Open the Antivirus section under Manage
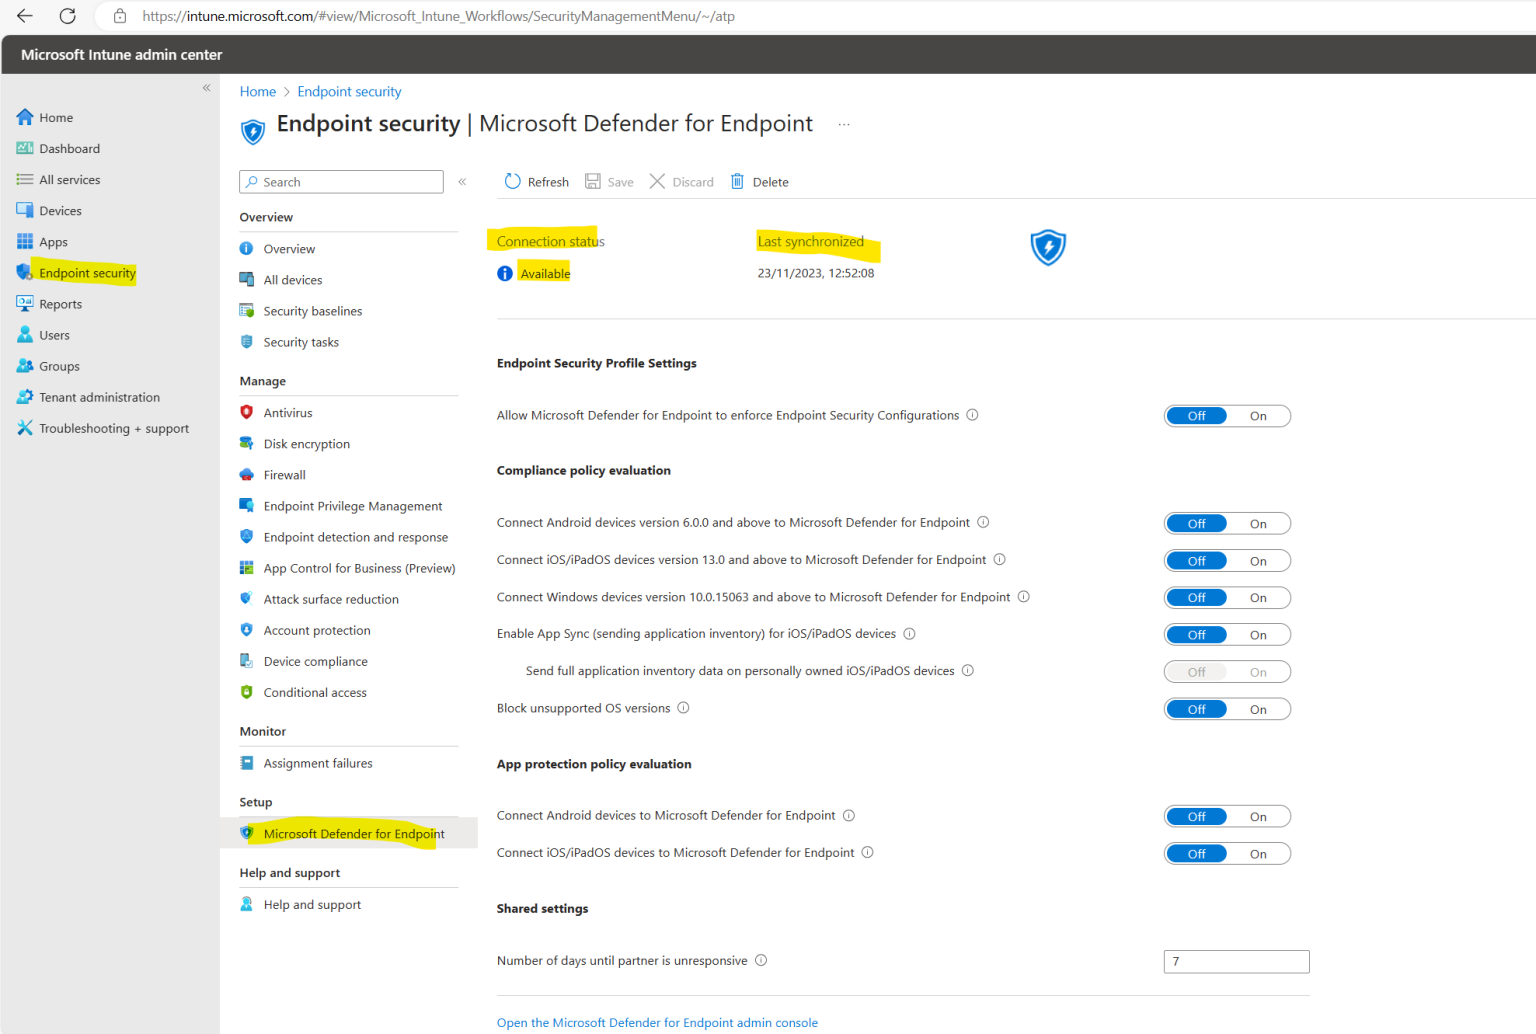 [x=288, y=412]
